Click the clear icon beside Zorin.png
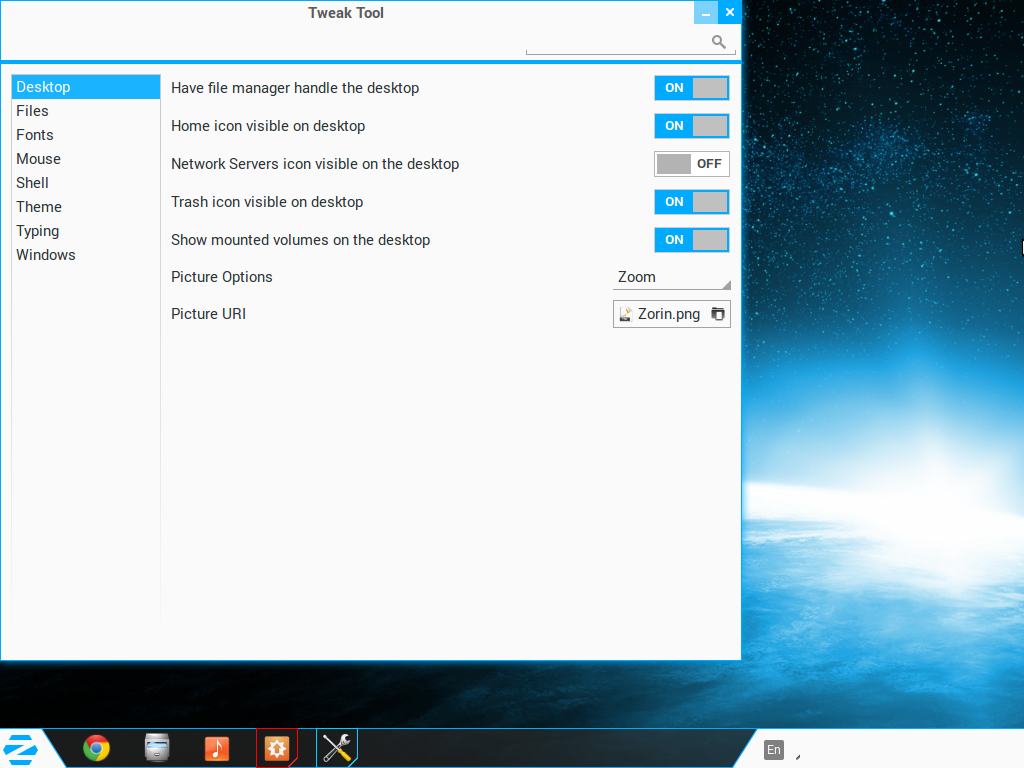This screenshot has height=768, width=1024. [717, 314]
